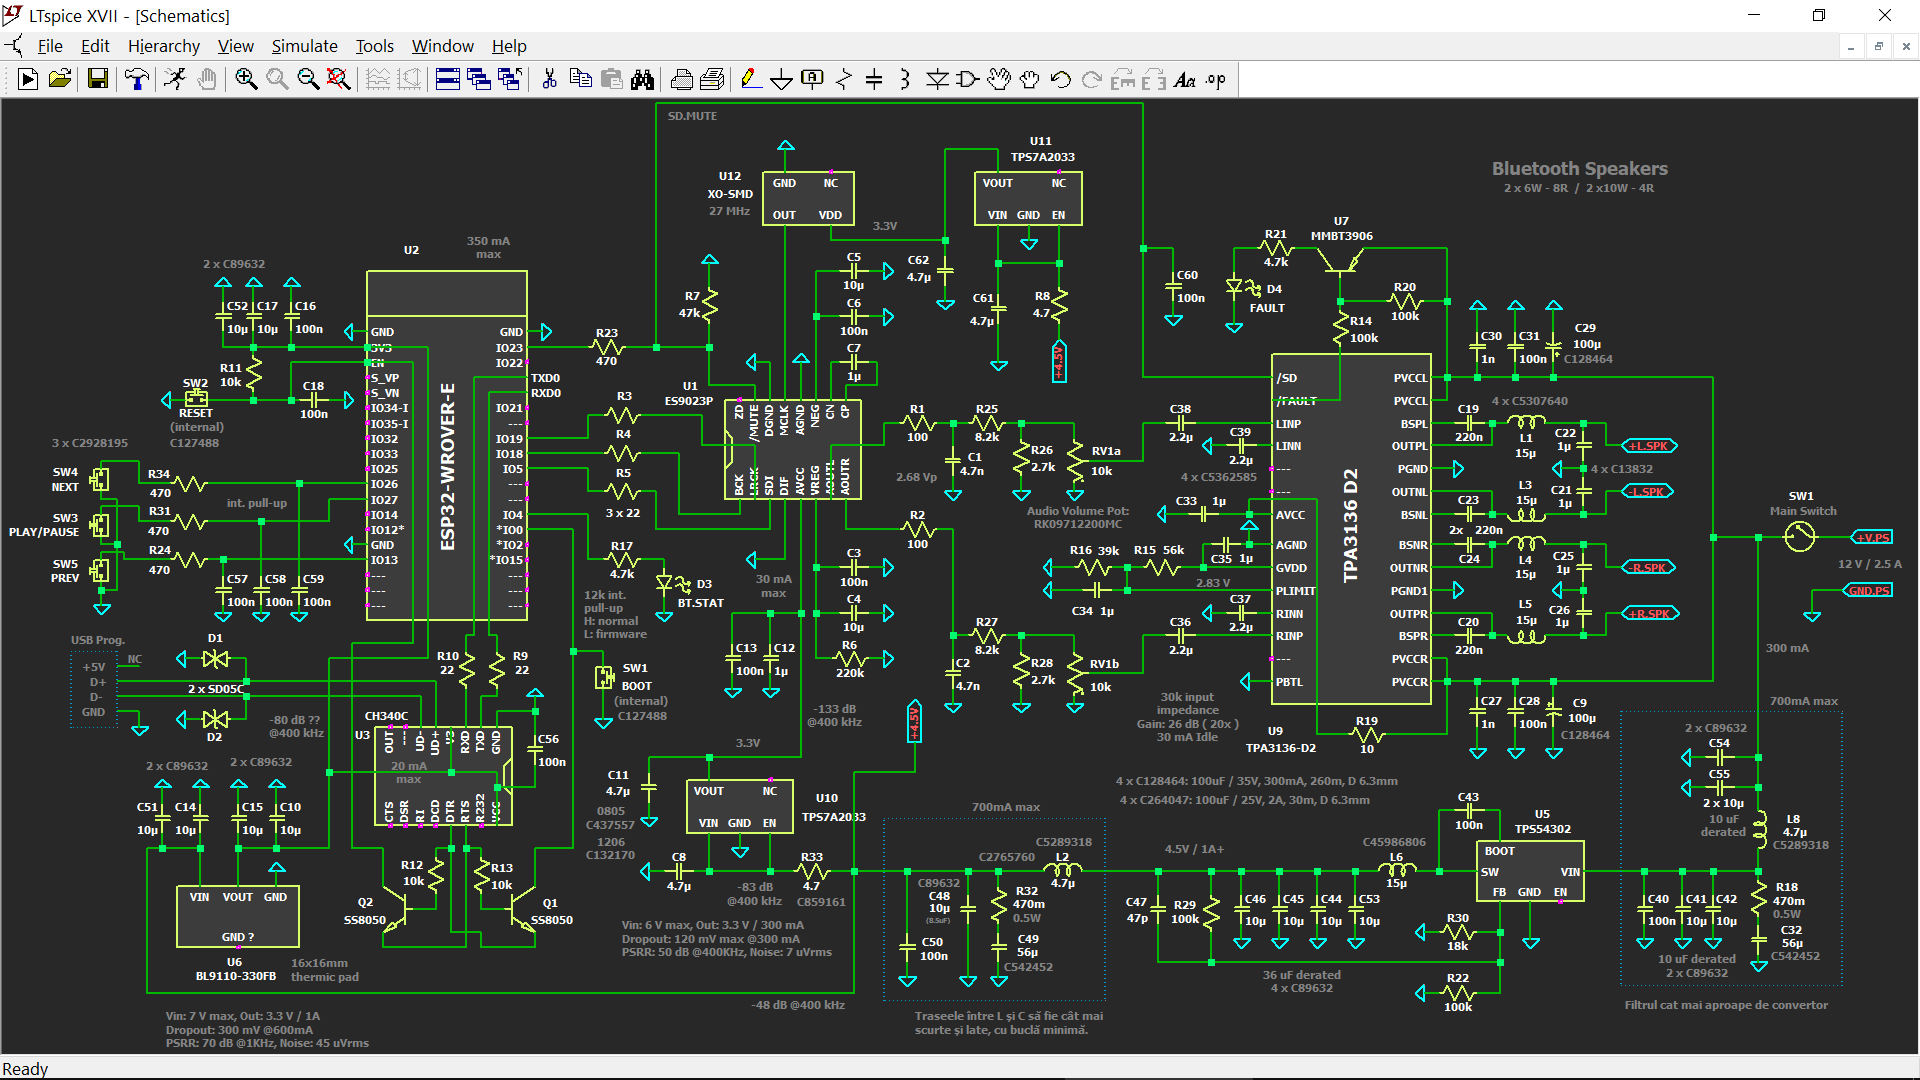This screenshot has width=1920, height=1080.
Task: Restore the inner schematic child window
Action: [1879, 46]
